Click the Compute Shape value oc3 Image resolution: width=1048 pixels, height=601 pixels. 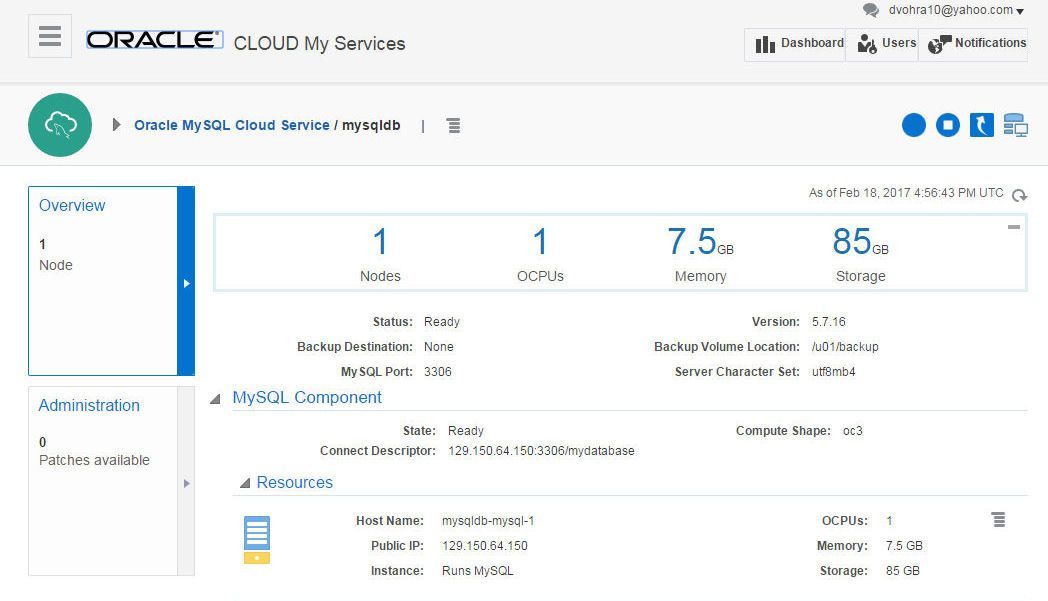coord(853,431)
